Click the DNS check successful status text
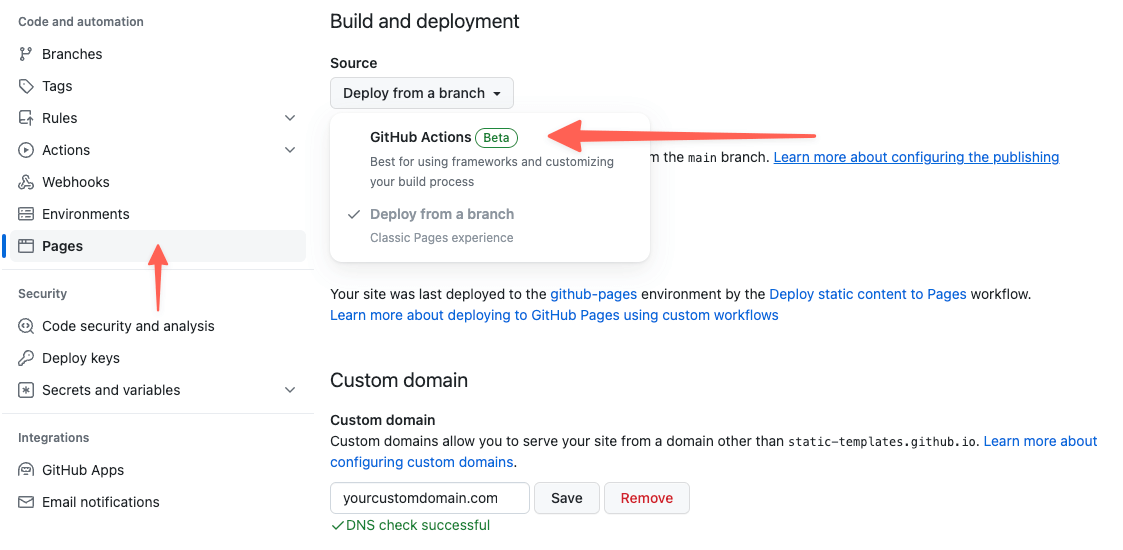Screen dimensions: 1123x550 [x=418, y=526]
